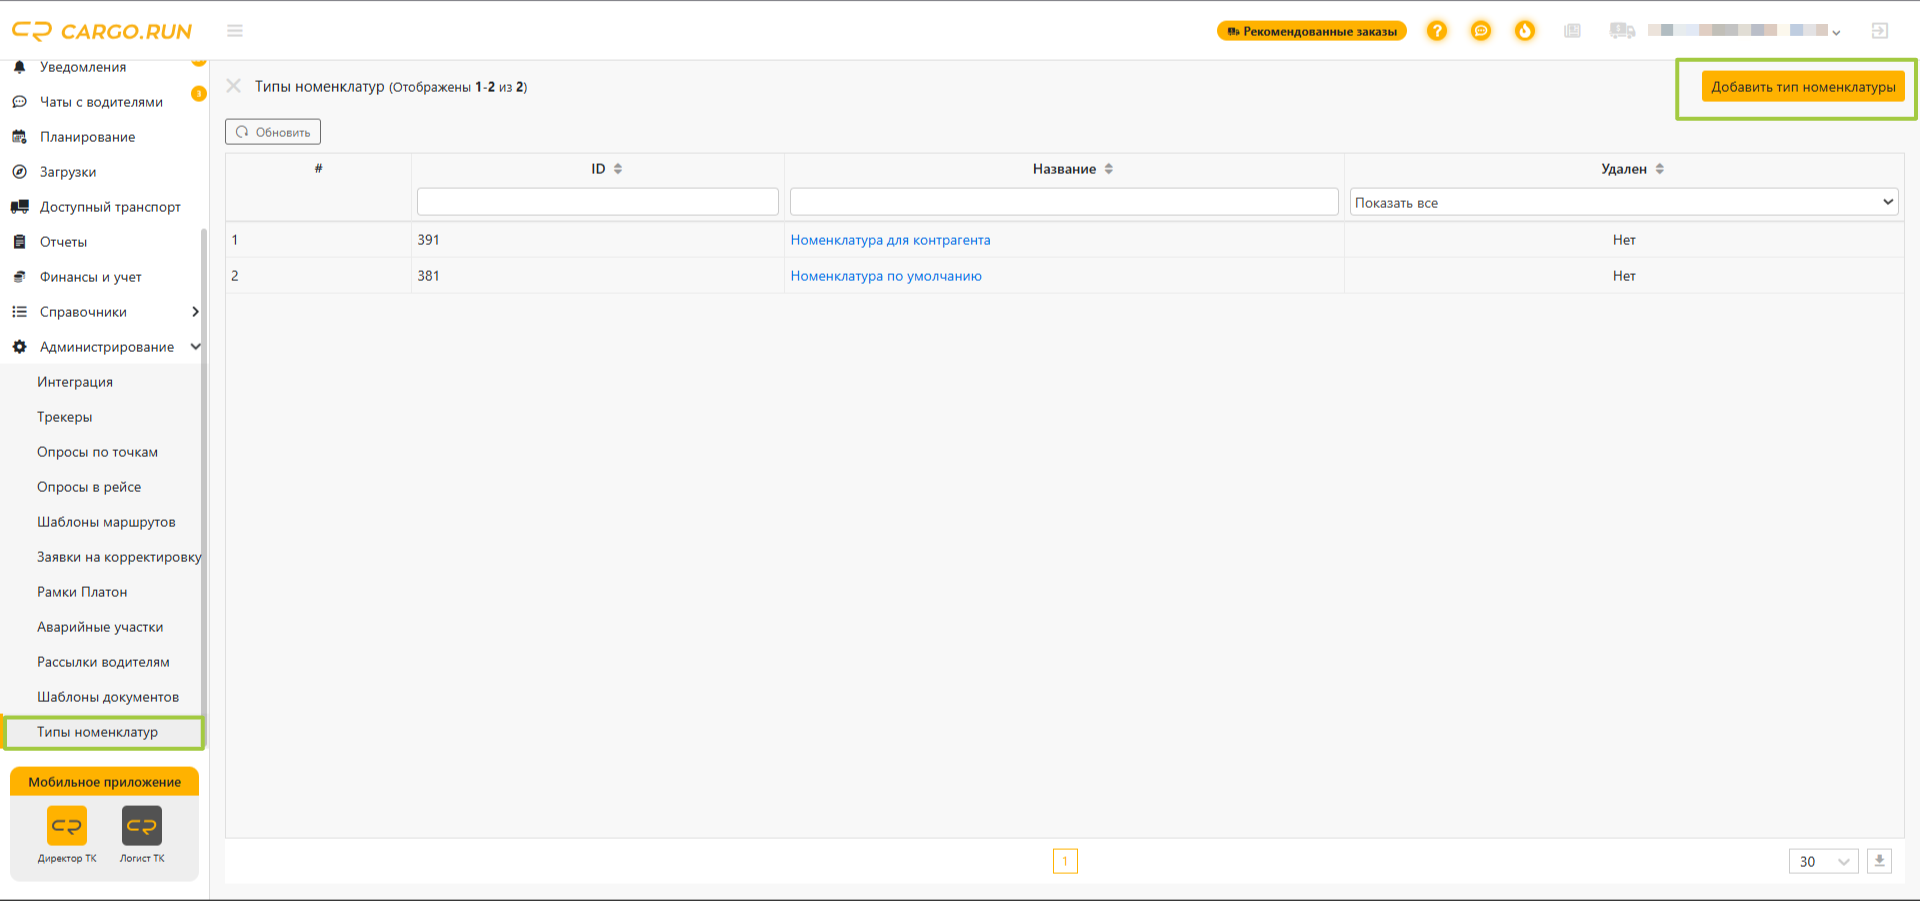The image size is (1920, 901).
Task: Click the truck icon beside Доступный транспорт
Action: point(19,207)
